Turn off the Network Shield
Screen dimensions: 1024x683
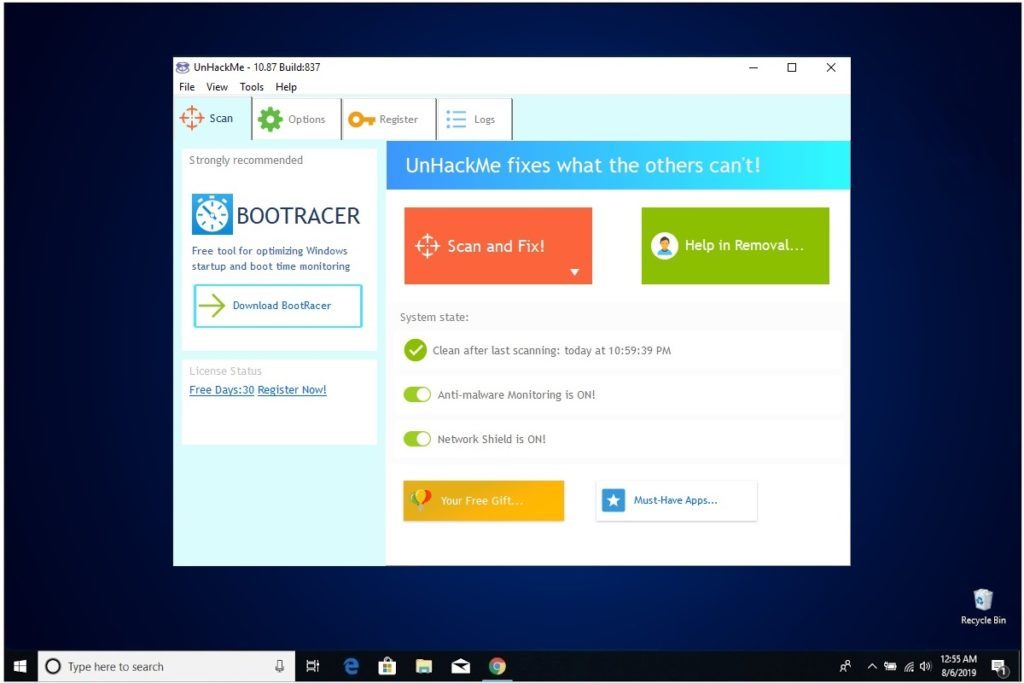click(x=417, y=438)
